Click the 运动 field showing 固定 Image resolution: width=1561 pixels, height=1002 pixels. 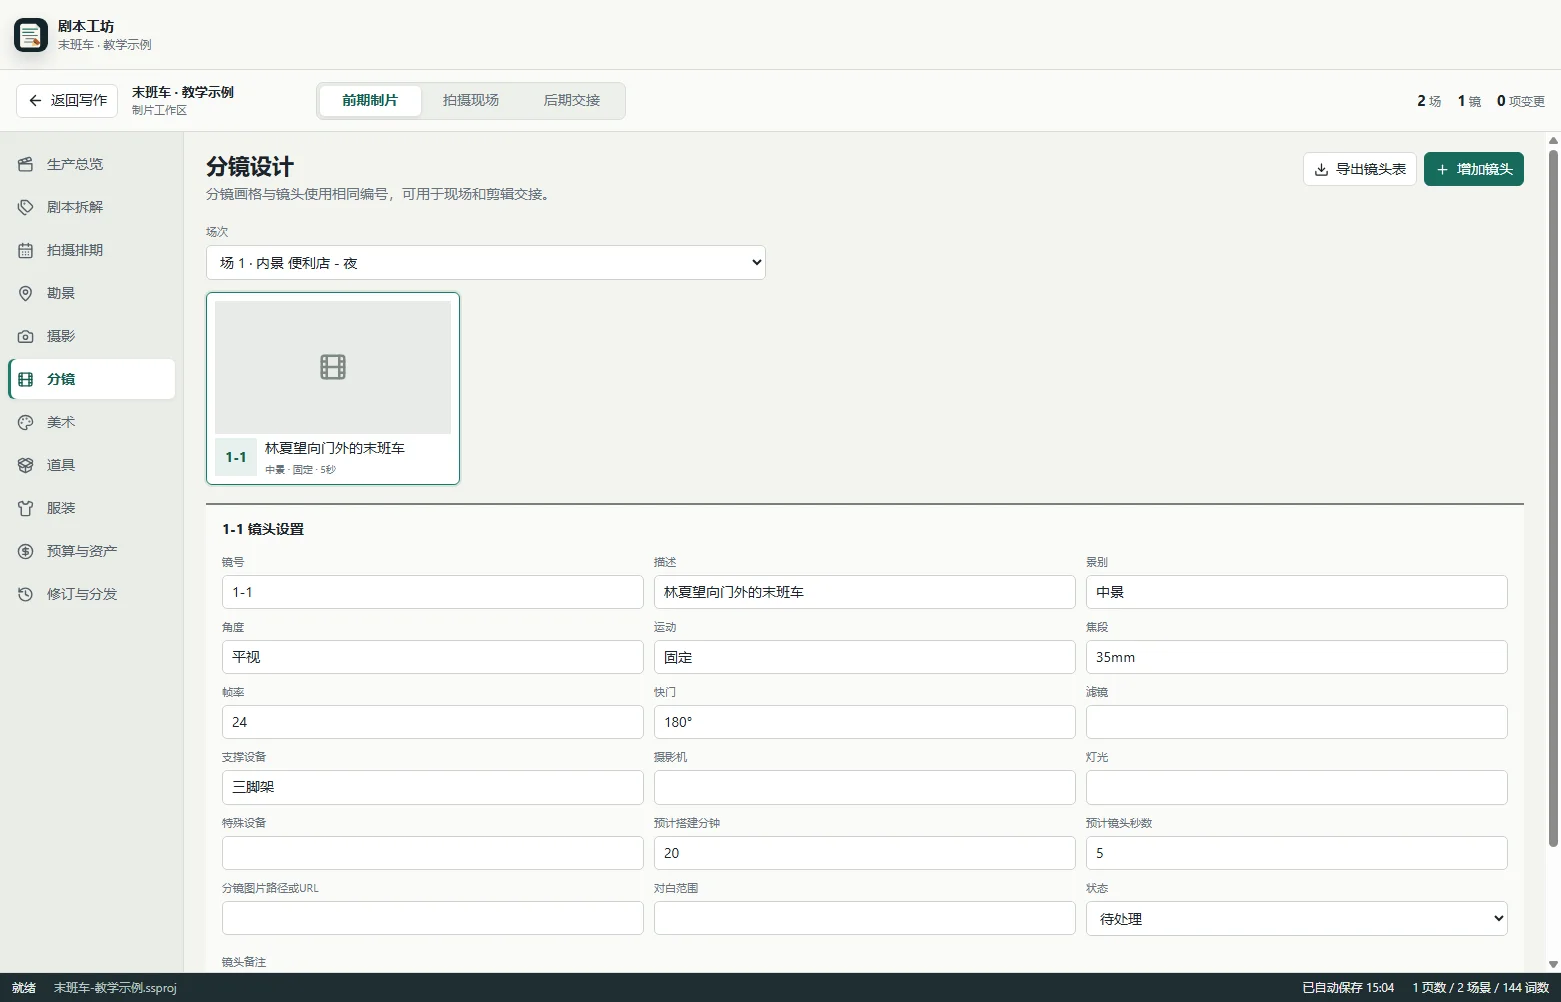point(865,657)
